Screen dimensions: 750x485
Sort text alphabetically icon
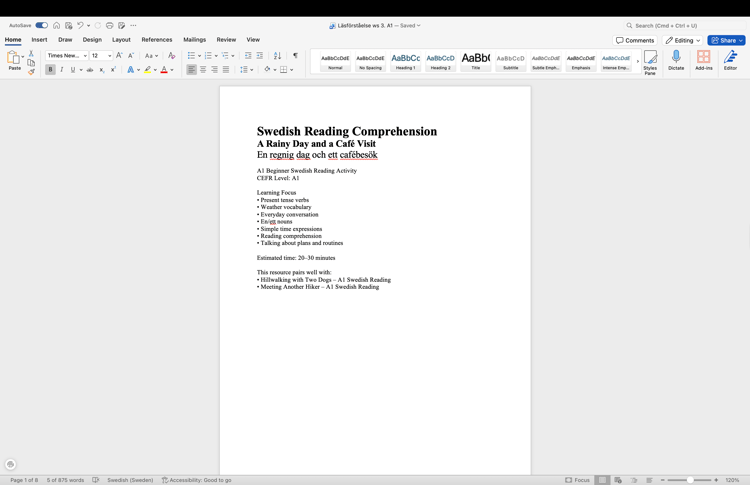[x=277, y=55]
